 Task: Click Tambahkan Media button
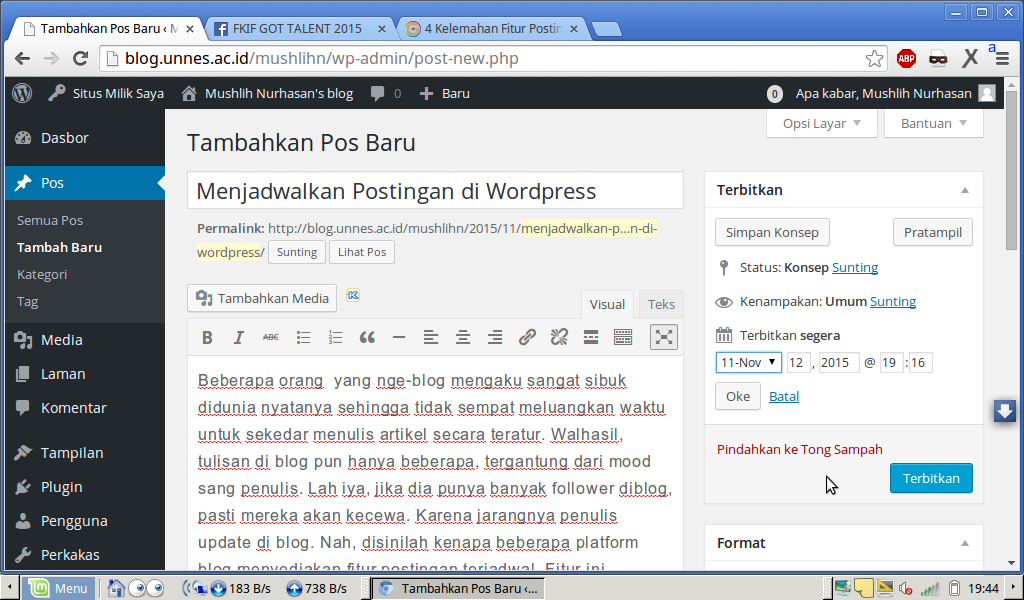263,298
